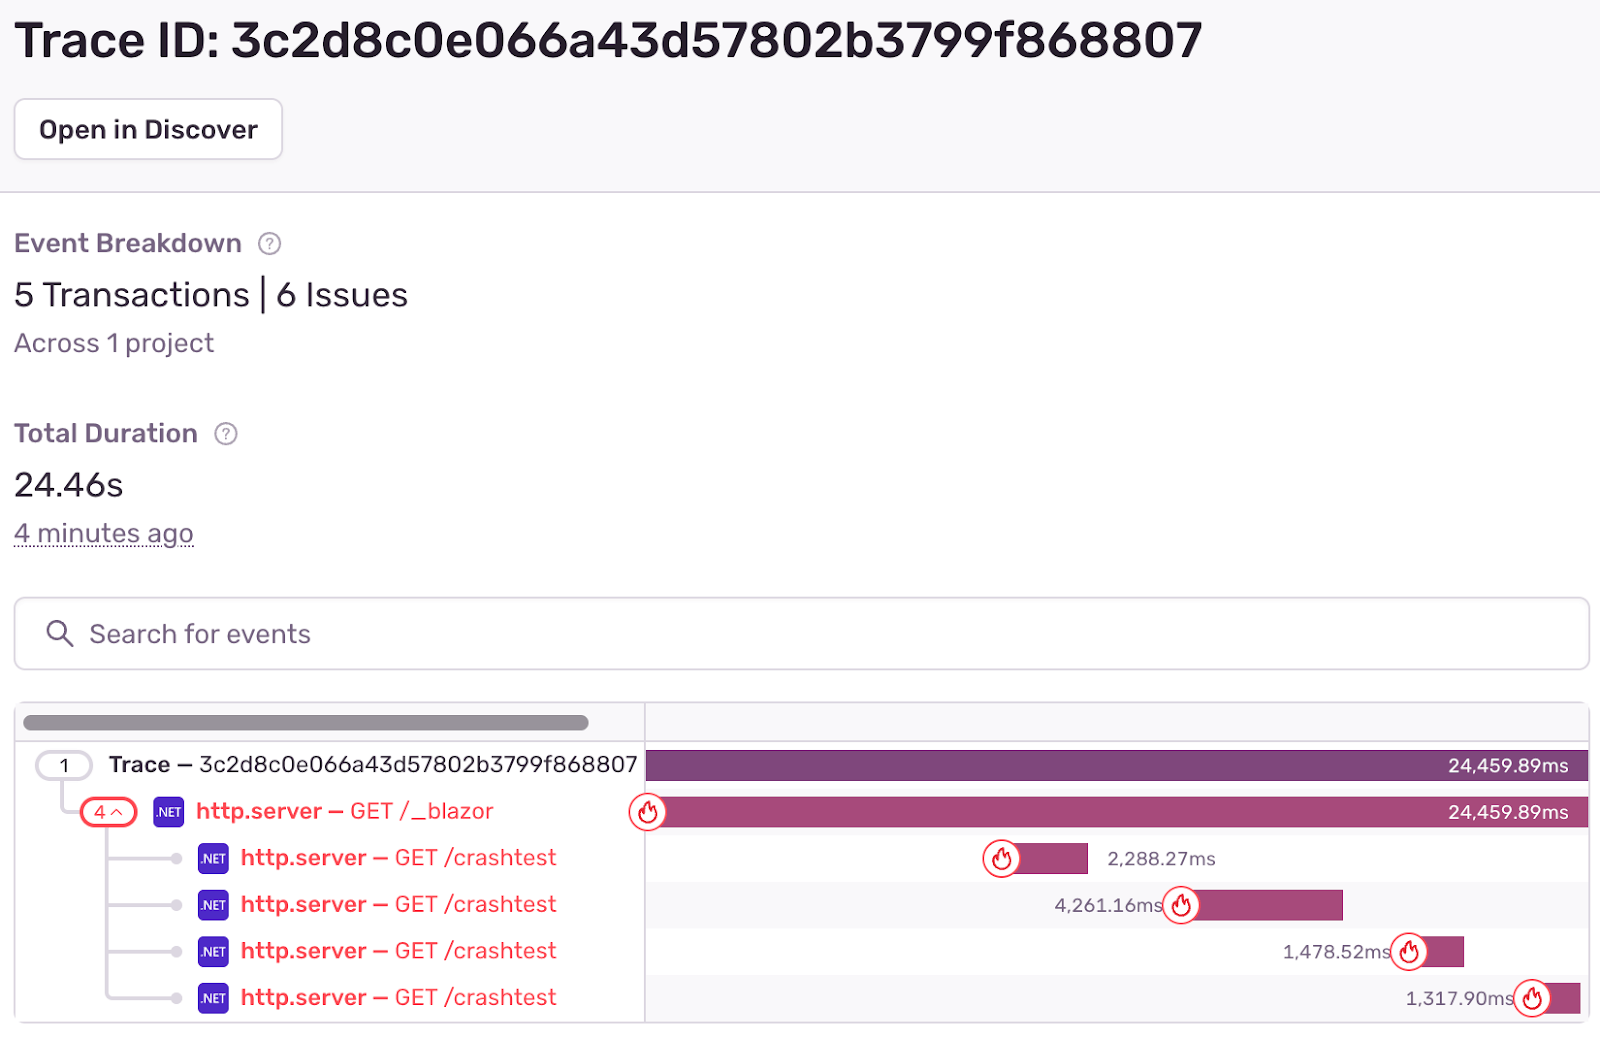Click the fire icon on the 2,288.27ms span
Image resolution: width=1600 pixels, height=1040 pixels.
[1001, 859]
